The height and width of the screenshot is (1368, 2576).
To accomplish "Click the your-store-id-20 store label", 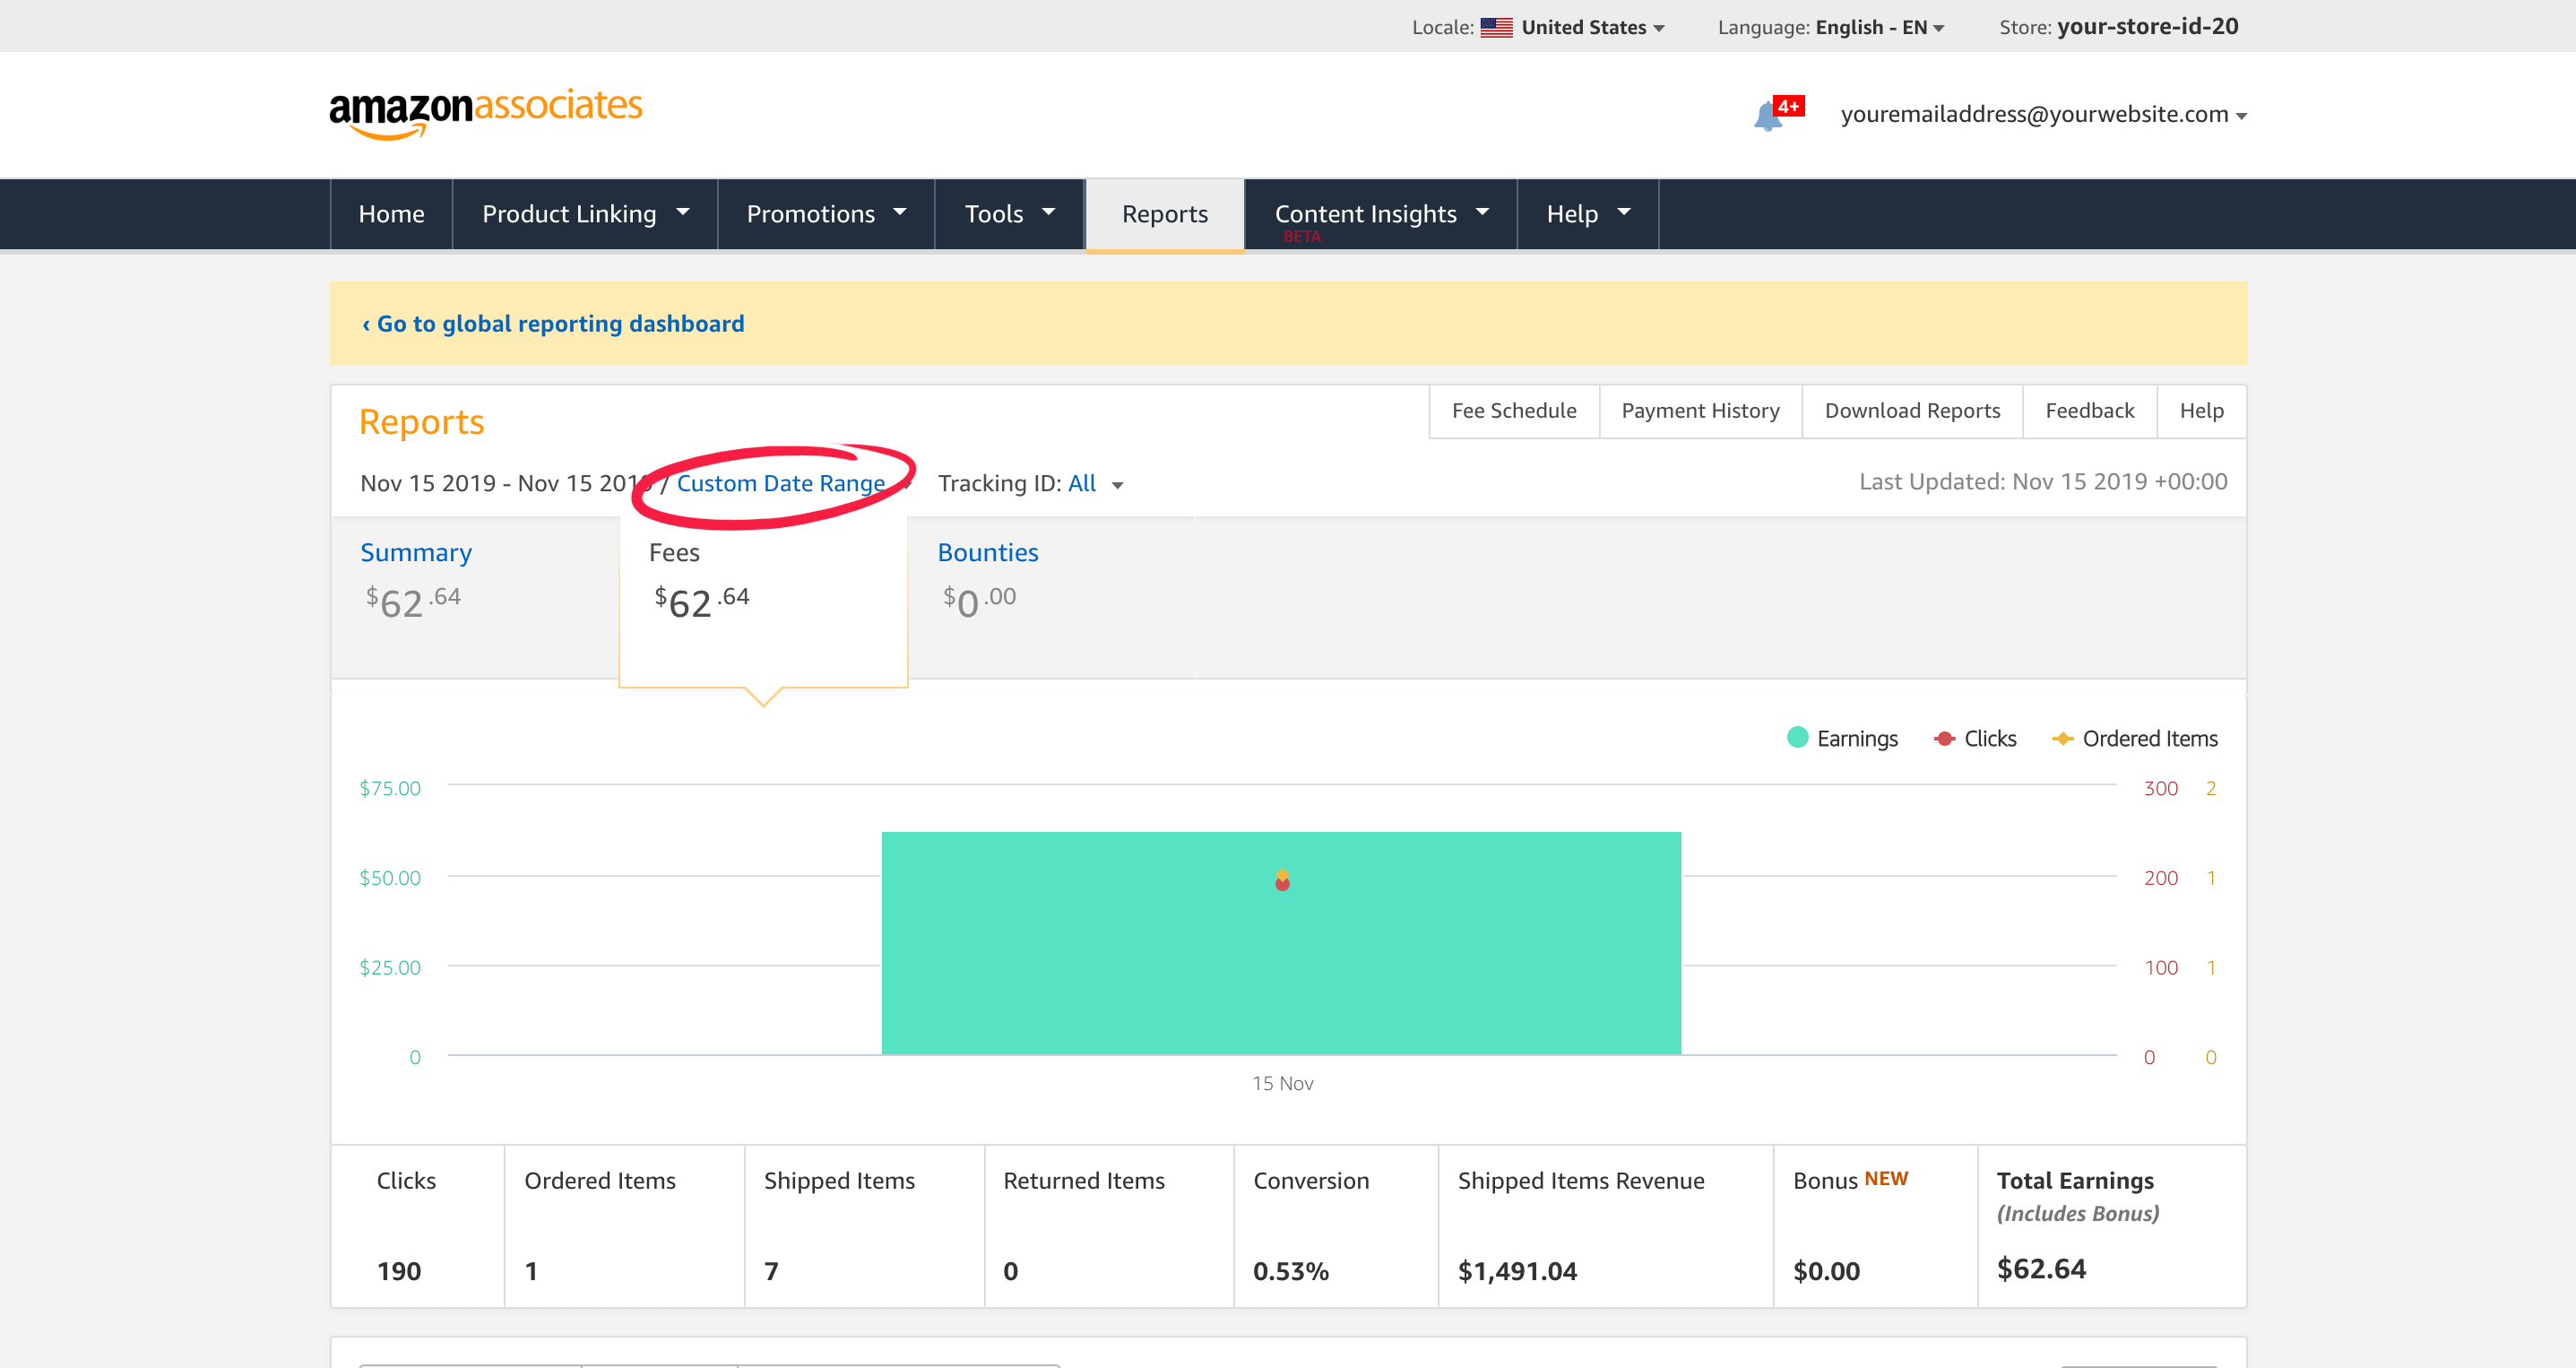I will (x=2147, y=27).
